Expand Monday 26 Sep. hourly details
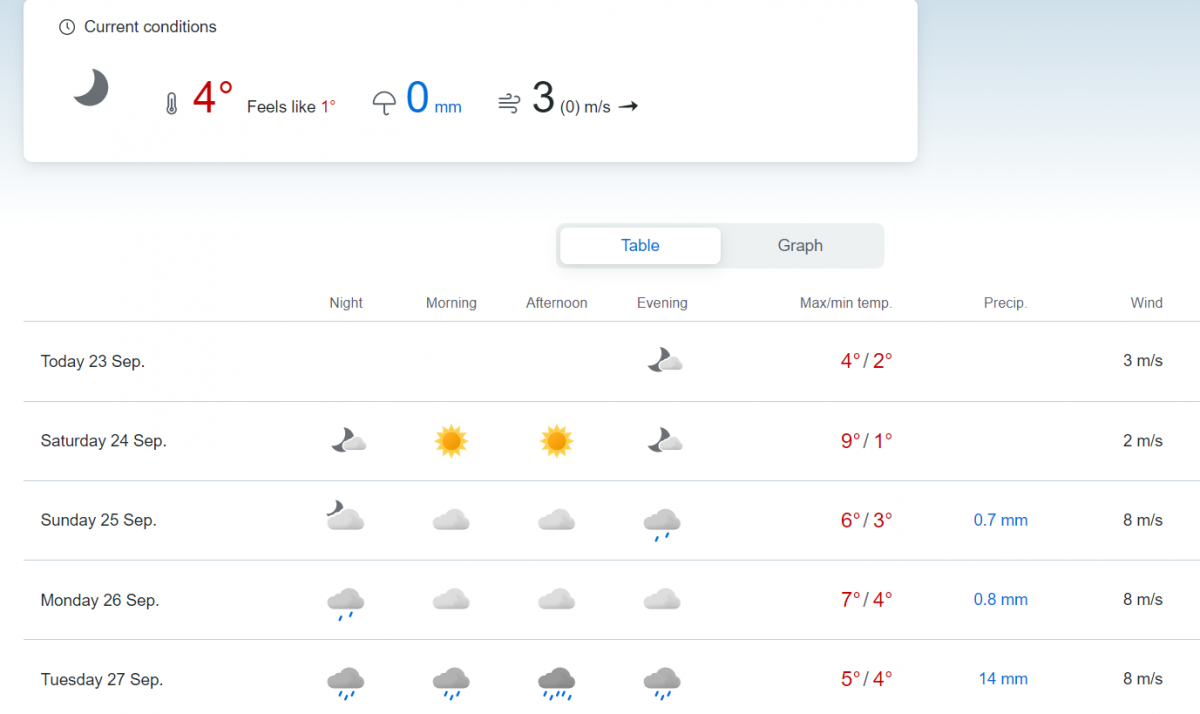 (100, 601)
